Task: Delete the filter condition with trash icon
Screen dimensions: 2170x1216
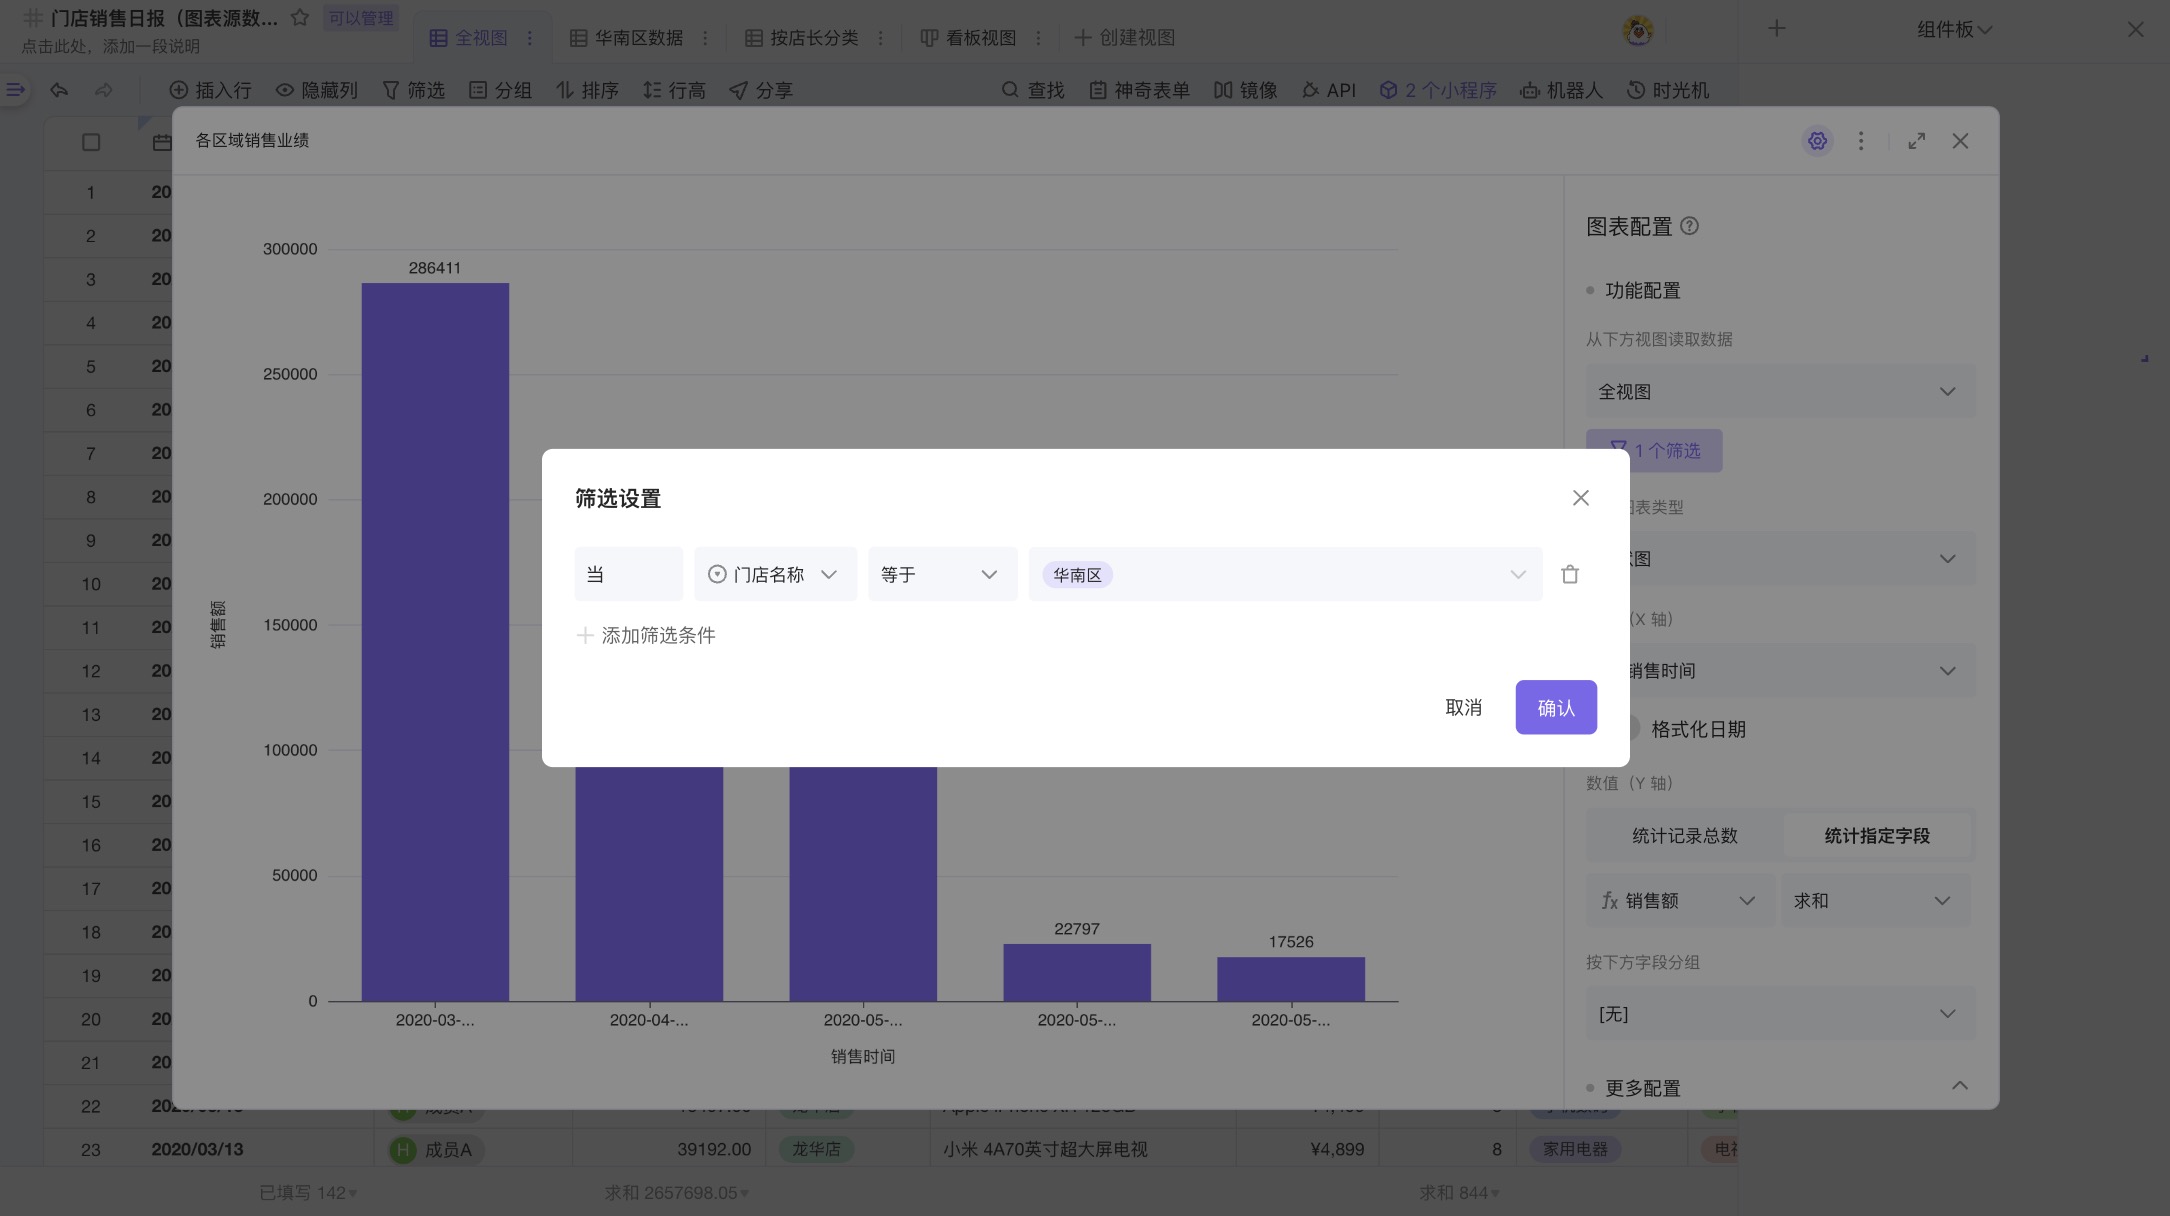Action: (1569, 574)
